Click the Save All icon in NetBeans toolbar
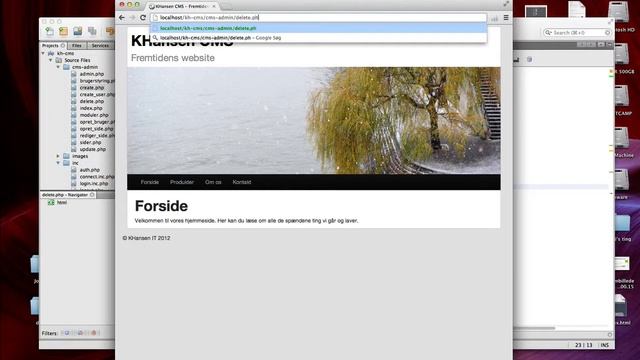640x360 pixels. 92,31
